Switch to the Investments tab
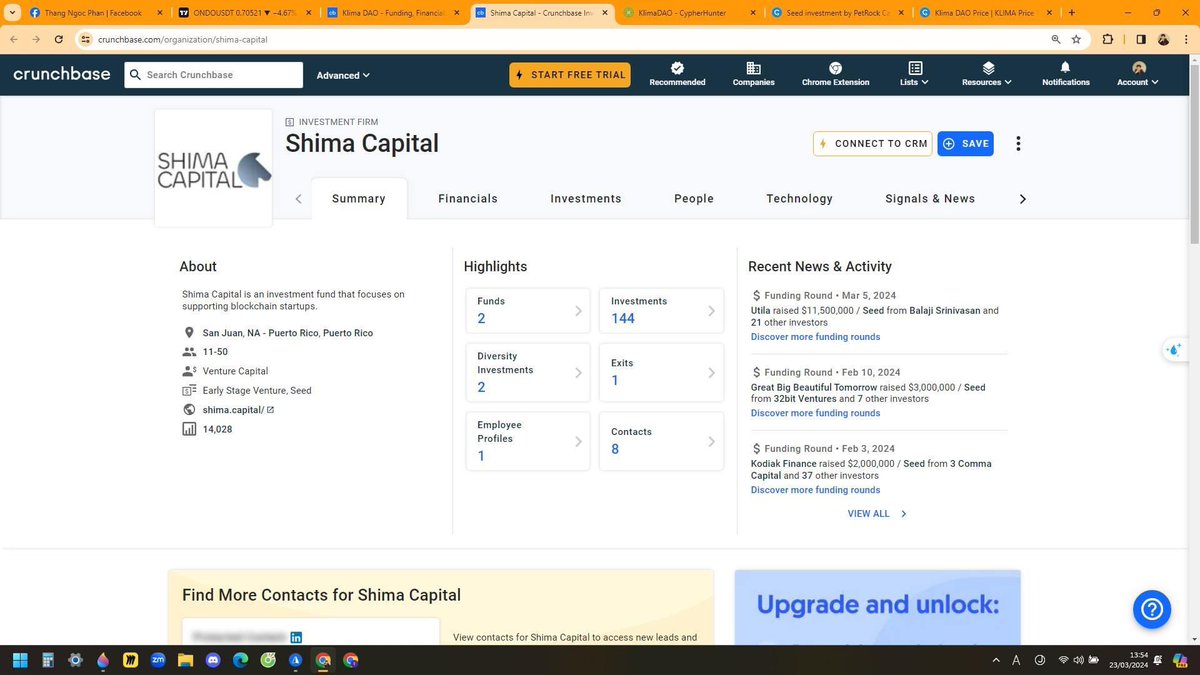1200x675 pixels. click(586, 199)
